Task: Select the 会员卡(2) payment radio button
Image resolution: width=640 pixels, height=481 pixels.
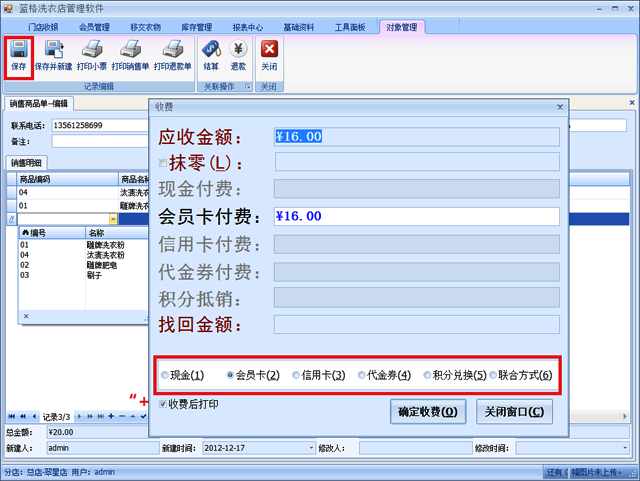Action: click(x=230, y=375)
